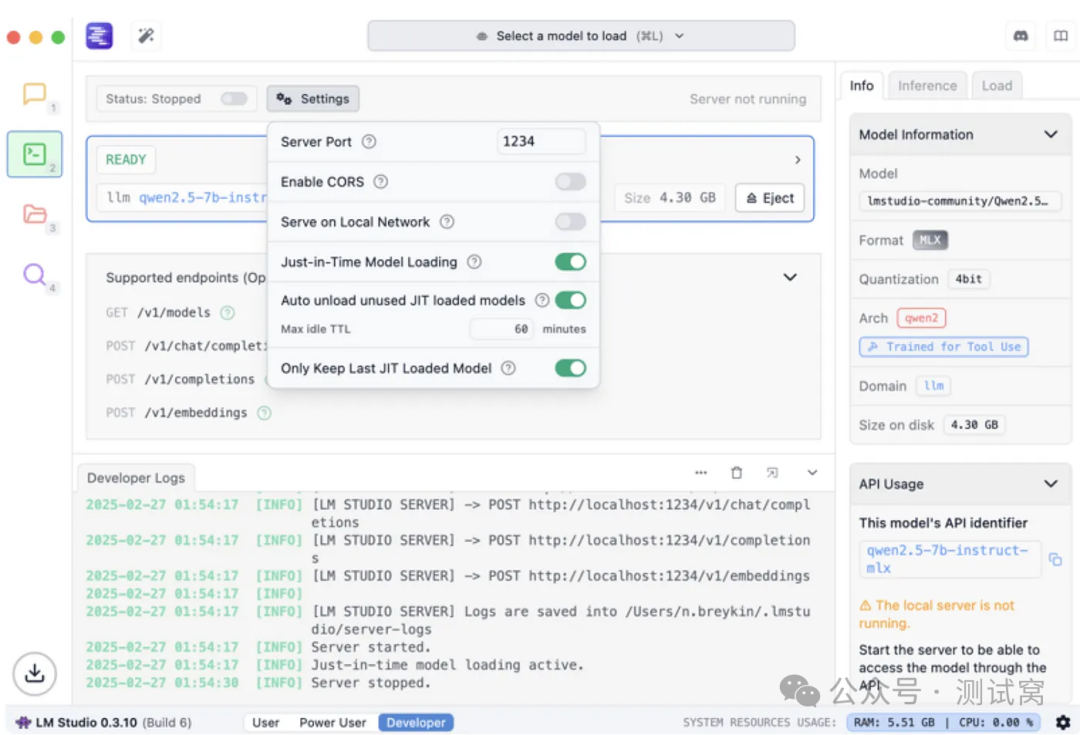This screenshot has width=1080, height=735.
Task: Clear logs with the trash icon
Action: tap(736, 473)
